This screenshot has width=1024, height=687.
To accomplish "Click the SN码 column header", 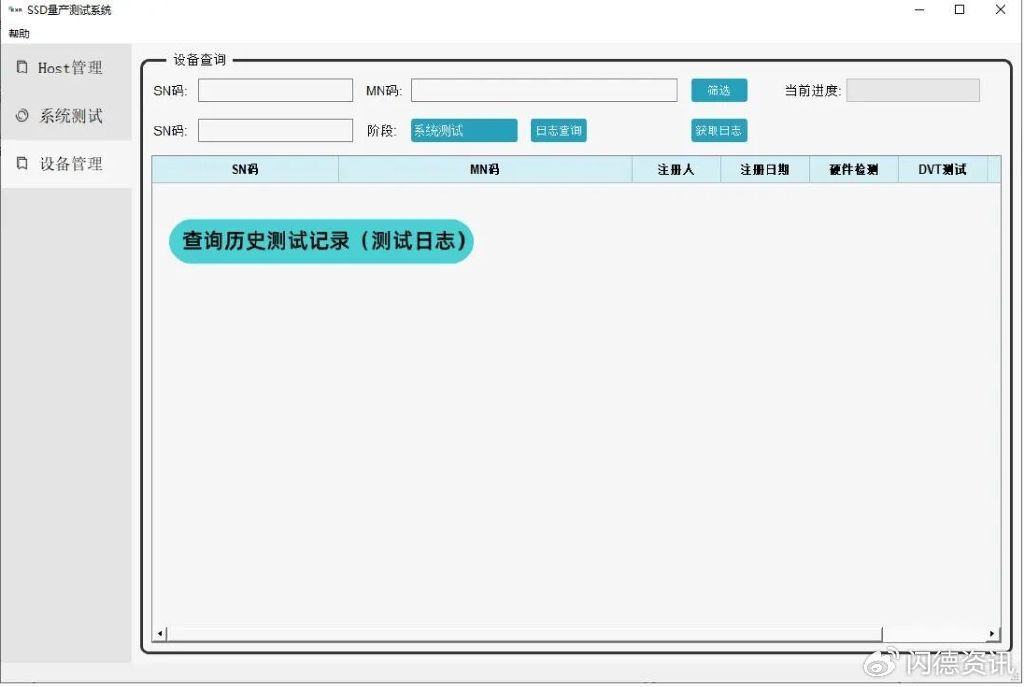I will 244,169.
